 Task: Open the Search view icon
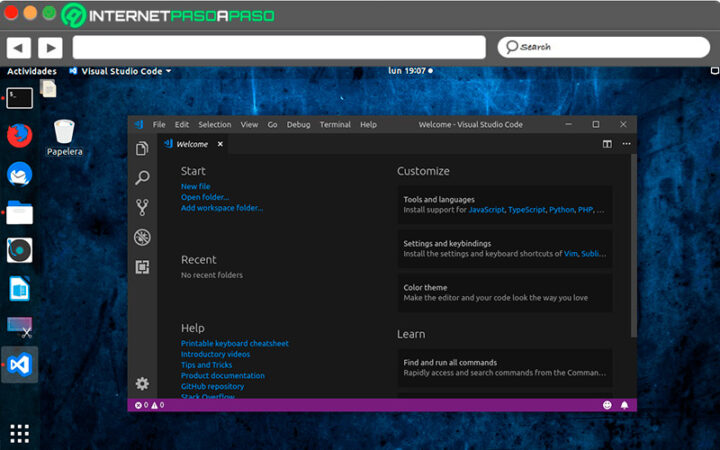click(142, 178)
